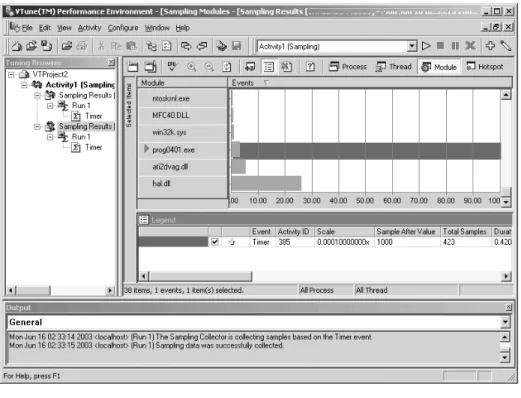Click first icon in sampling view toolbar

click(x=133, y=67)
